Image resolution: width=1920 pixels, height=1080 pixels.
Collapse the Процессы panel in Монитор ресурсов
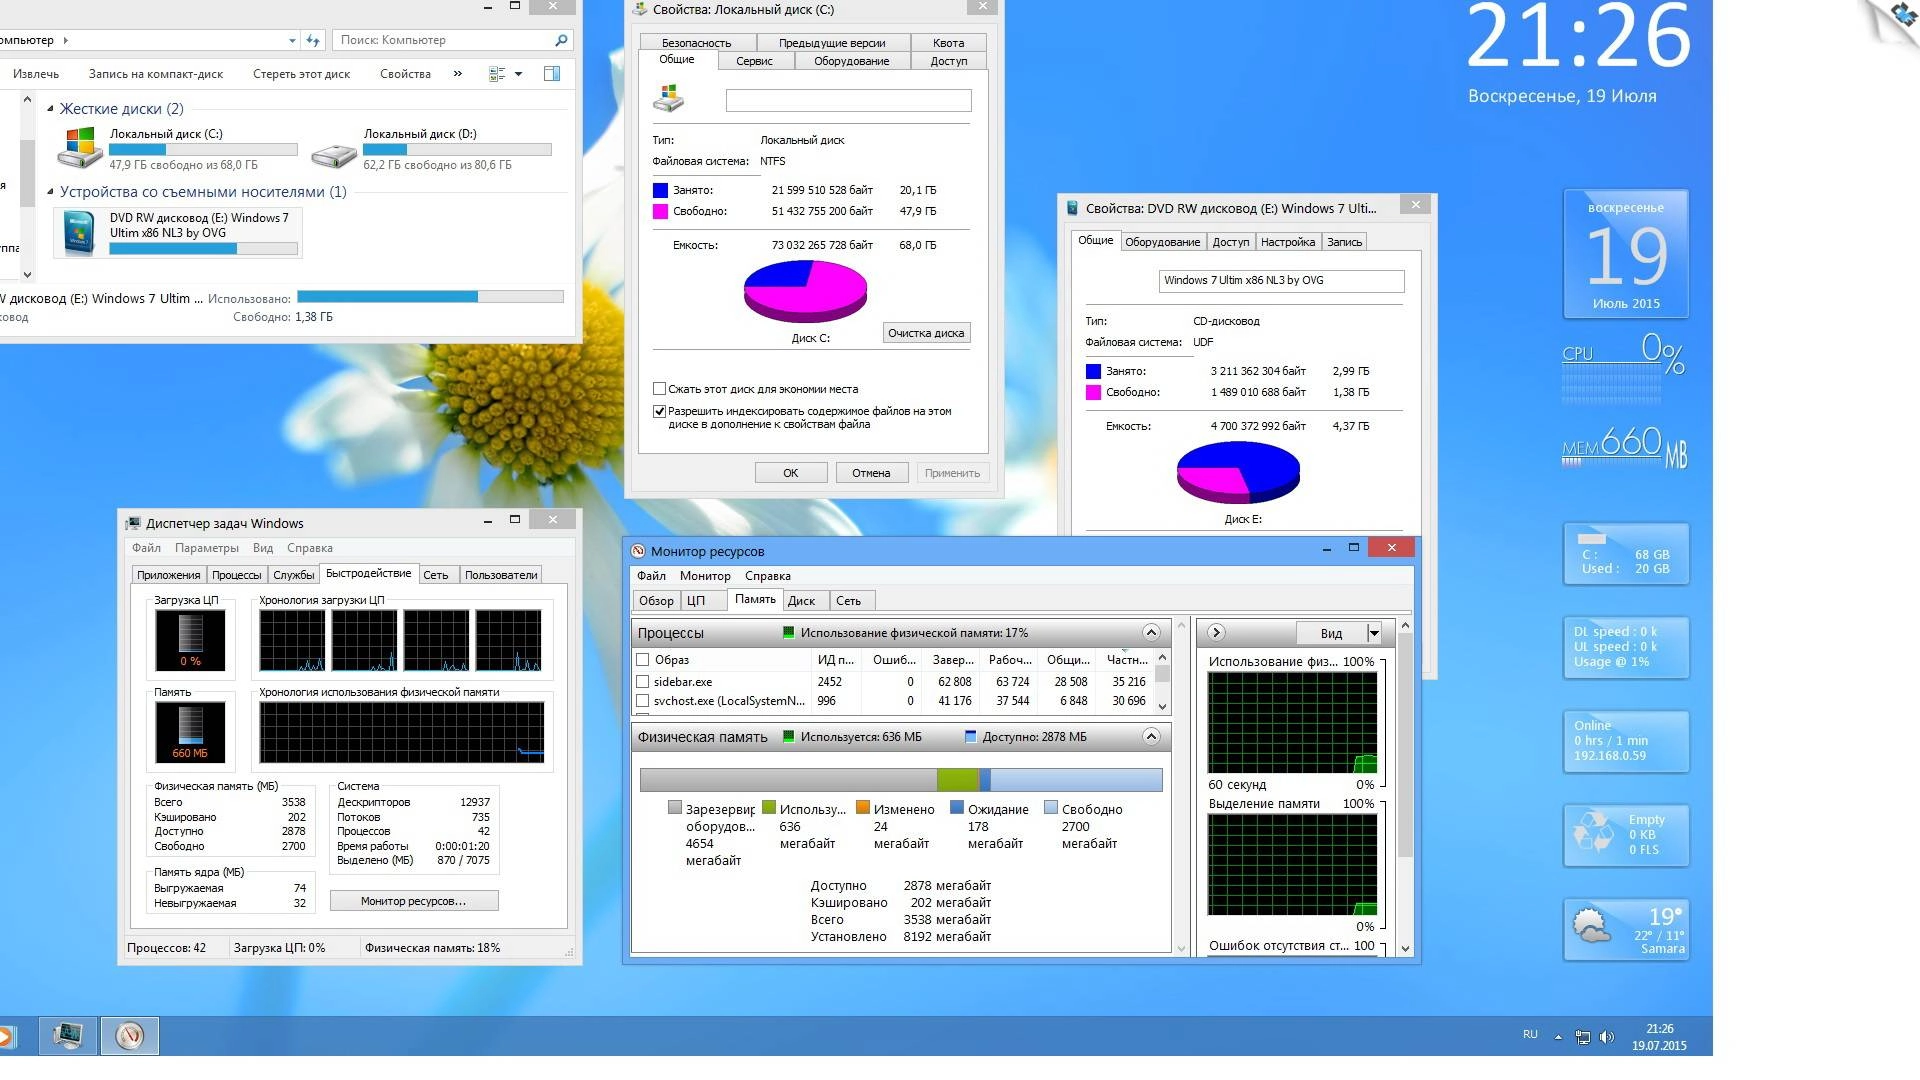point(1149,632)
